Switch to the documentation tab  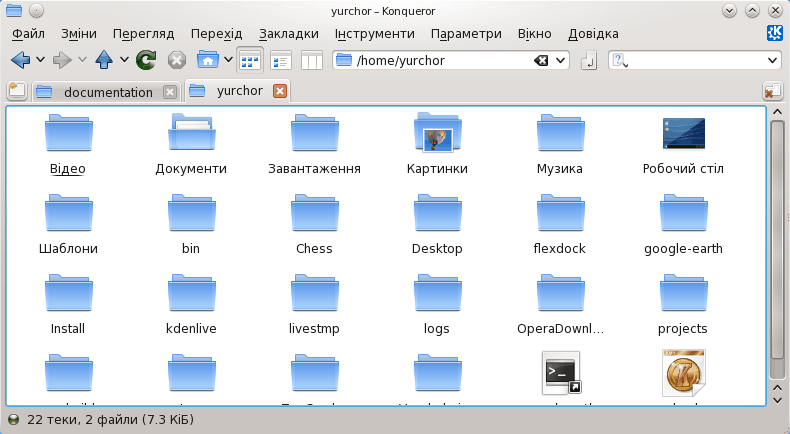(x=107, y=92)
